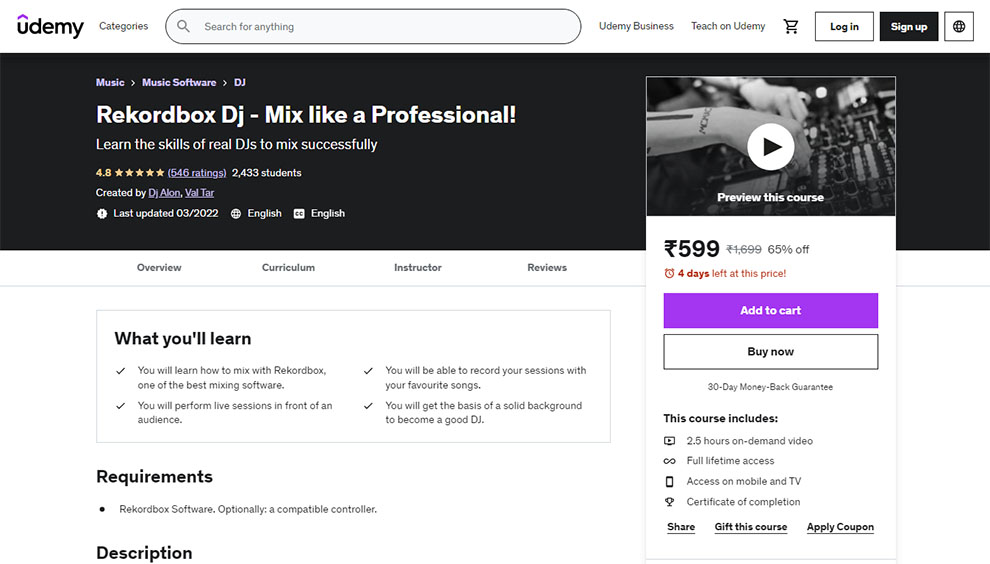The width and height of the screenshot is (990, 564).
Task: Click the mobile device access icon
Action: 669,481
